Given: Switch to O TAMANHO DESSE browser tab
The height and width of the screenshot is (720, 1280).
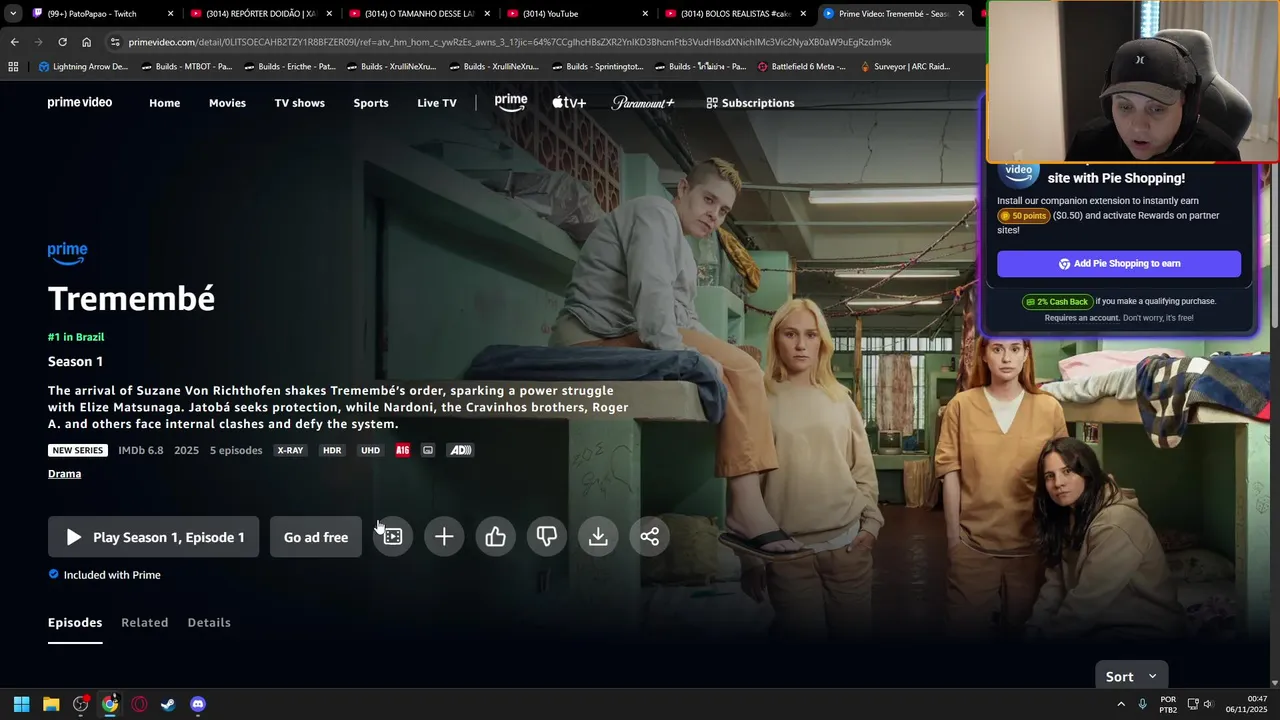Looking at the screenshot, I should pos(420,14).
